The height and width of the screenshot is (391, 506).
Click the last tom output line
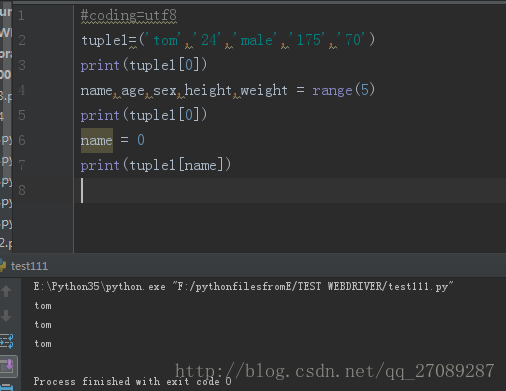(x=43, y=344)
